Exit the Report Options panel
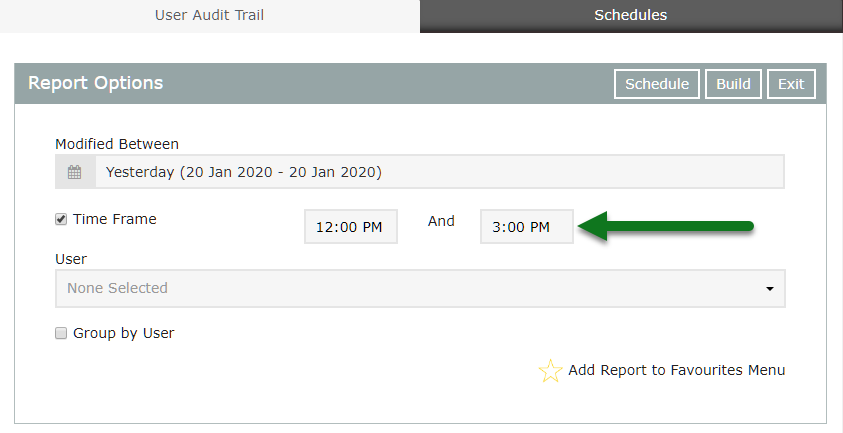Image resolution: width=843 pixels, height=433 pixels. (x=791, y=84)
